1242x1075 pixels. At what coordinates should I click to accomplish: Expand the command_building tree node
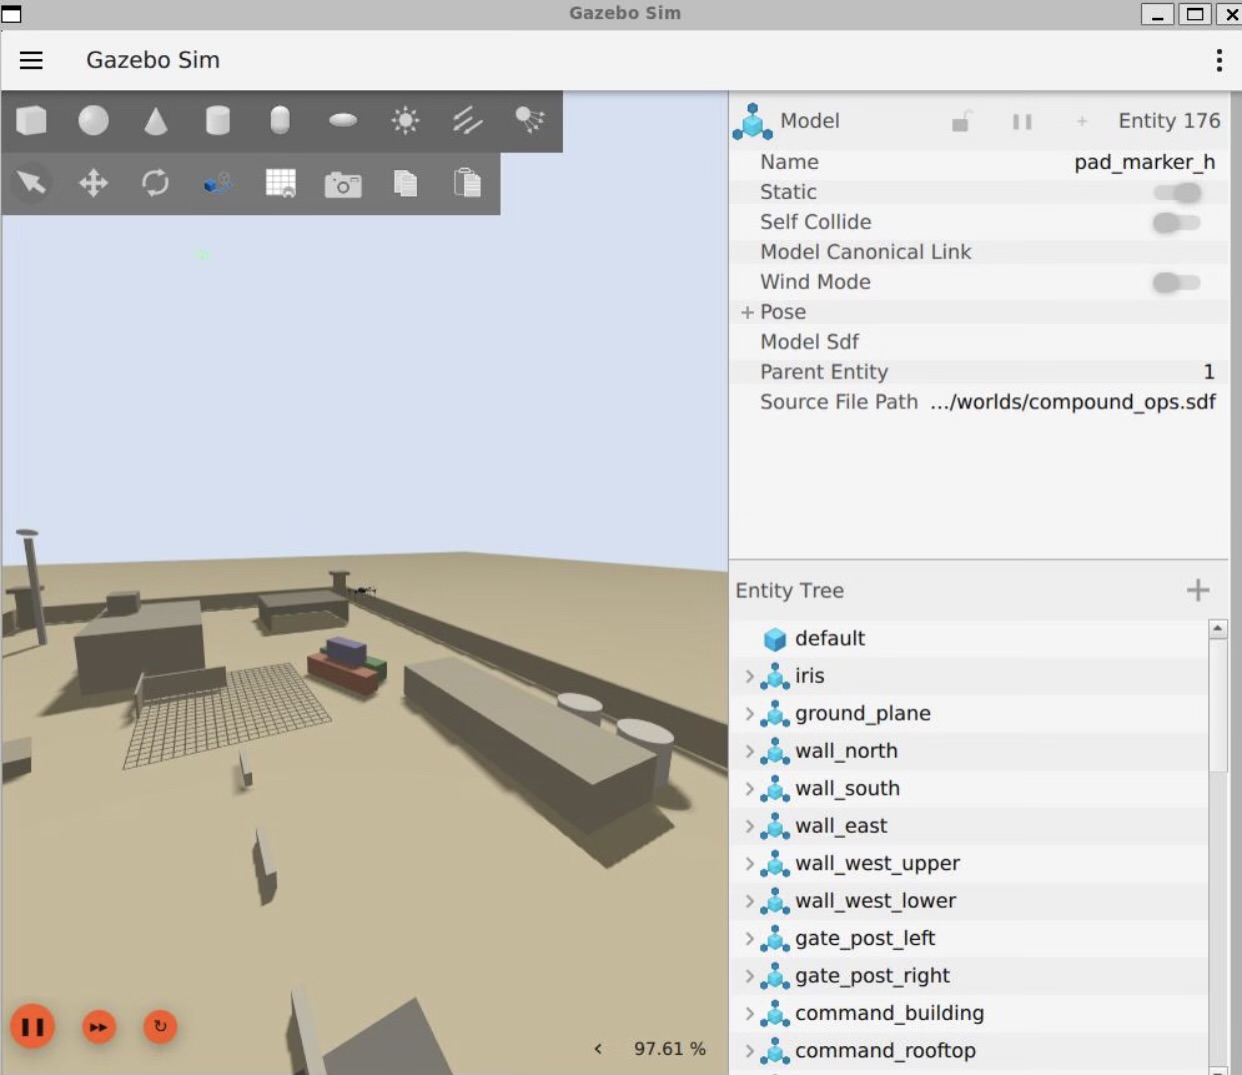[x=749, y=1013]
